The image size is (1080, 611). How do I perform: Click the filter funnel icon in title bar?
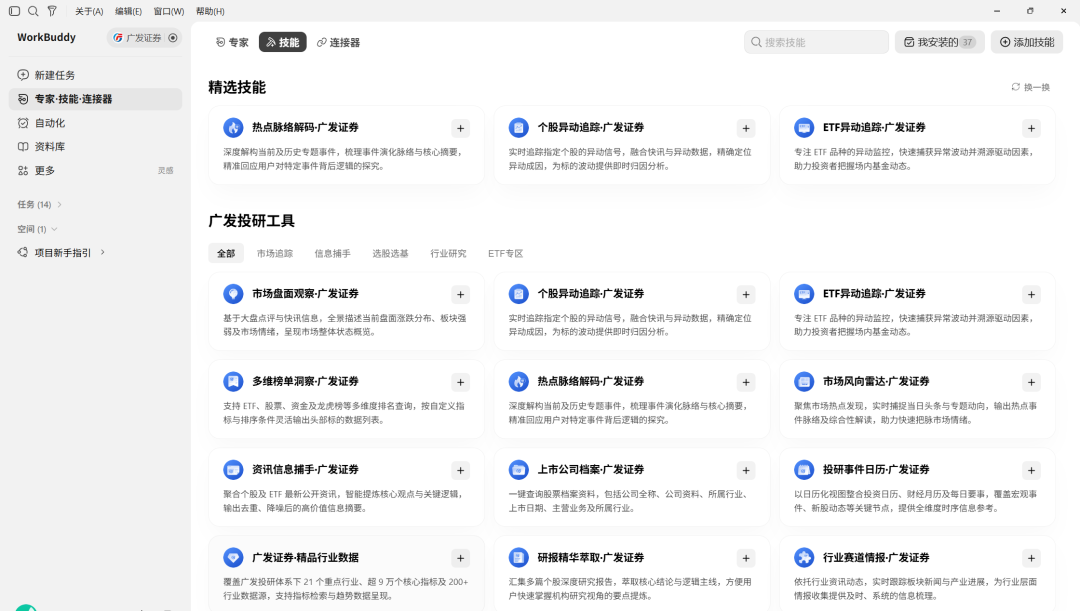pos(52,11)
